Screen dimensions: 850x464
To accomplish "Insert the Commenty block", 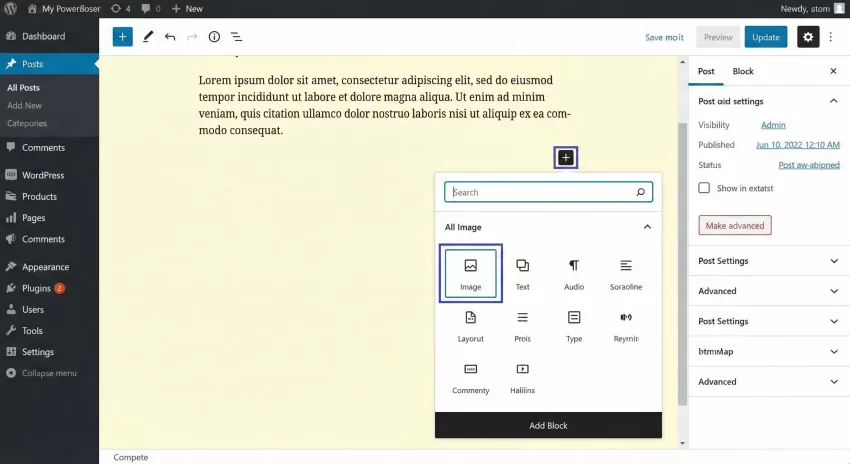I will coord(471,378).
